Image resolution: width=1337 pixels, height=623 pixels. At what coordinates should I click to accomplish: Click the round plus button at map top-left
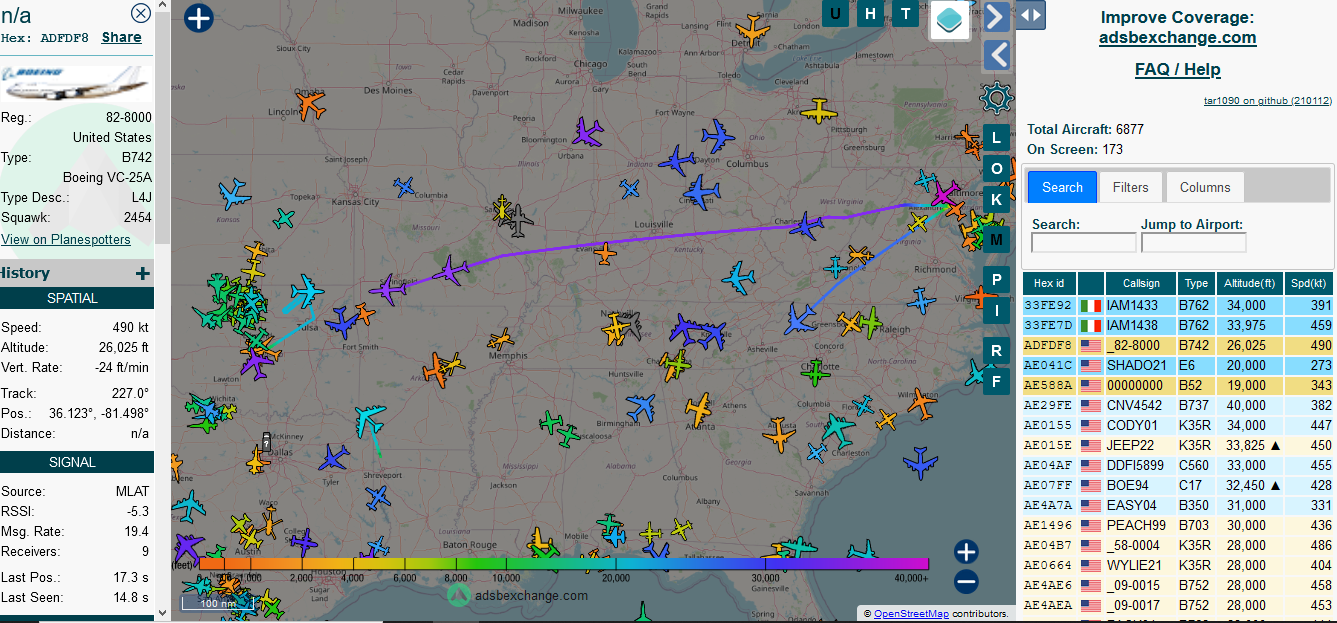coord(199,18)
